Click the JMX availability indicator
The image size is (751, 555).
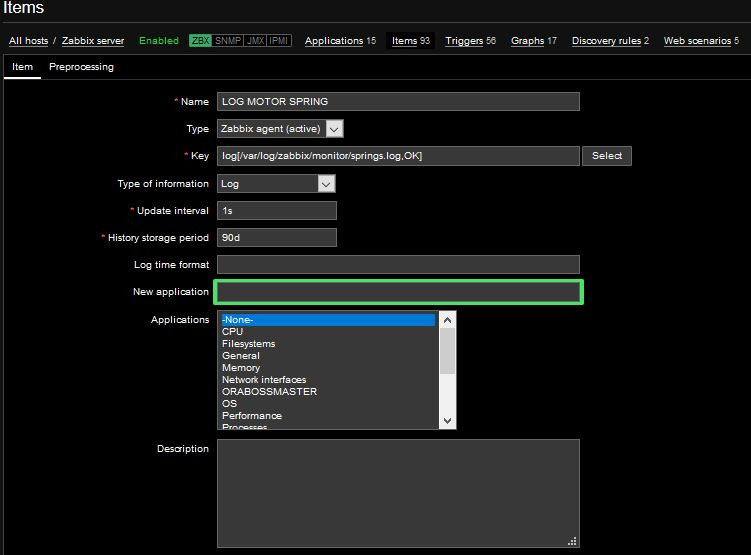point(255,41)
